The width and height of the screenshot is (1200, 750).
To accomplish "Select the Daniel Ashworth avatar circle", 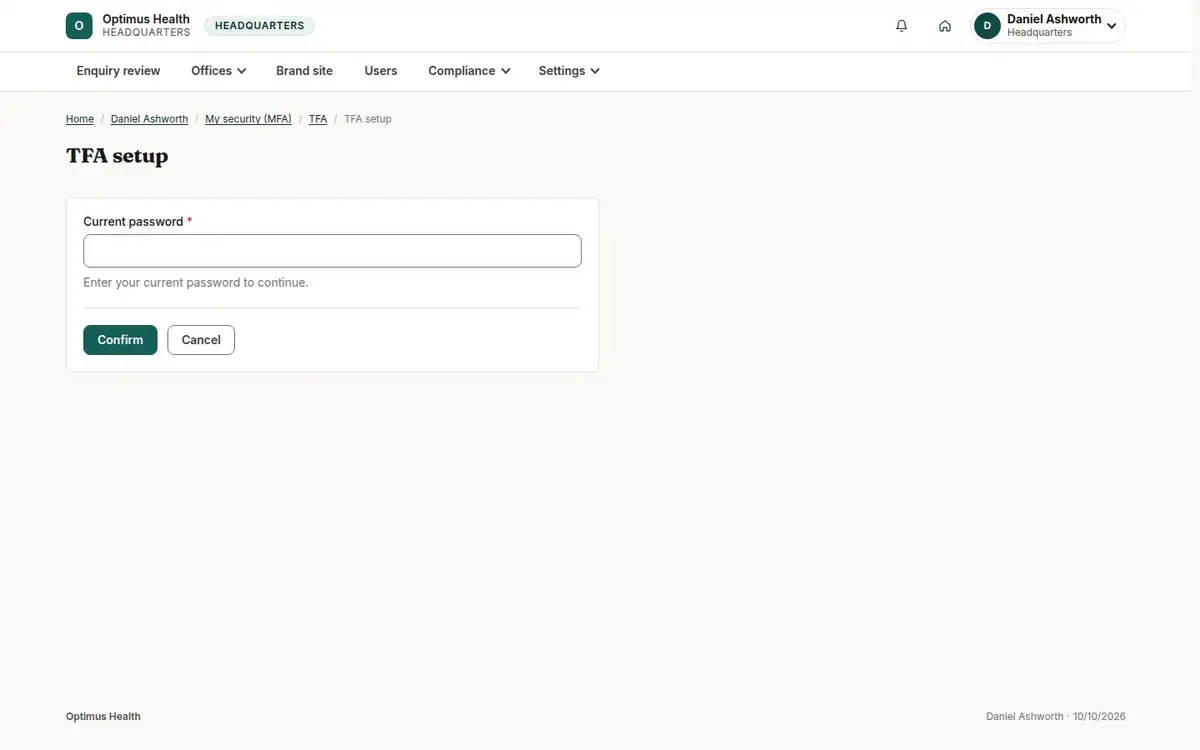I will 987,26.
